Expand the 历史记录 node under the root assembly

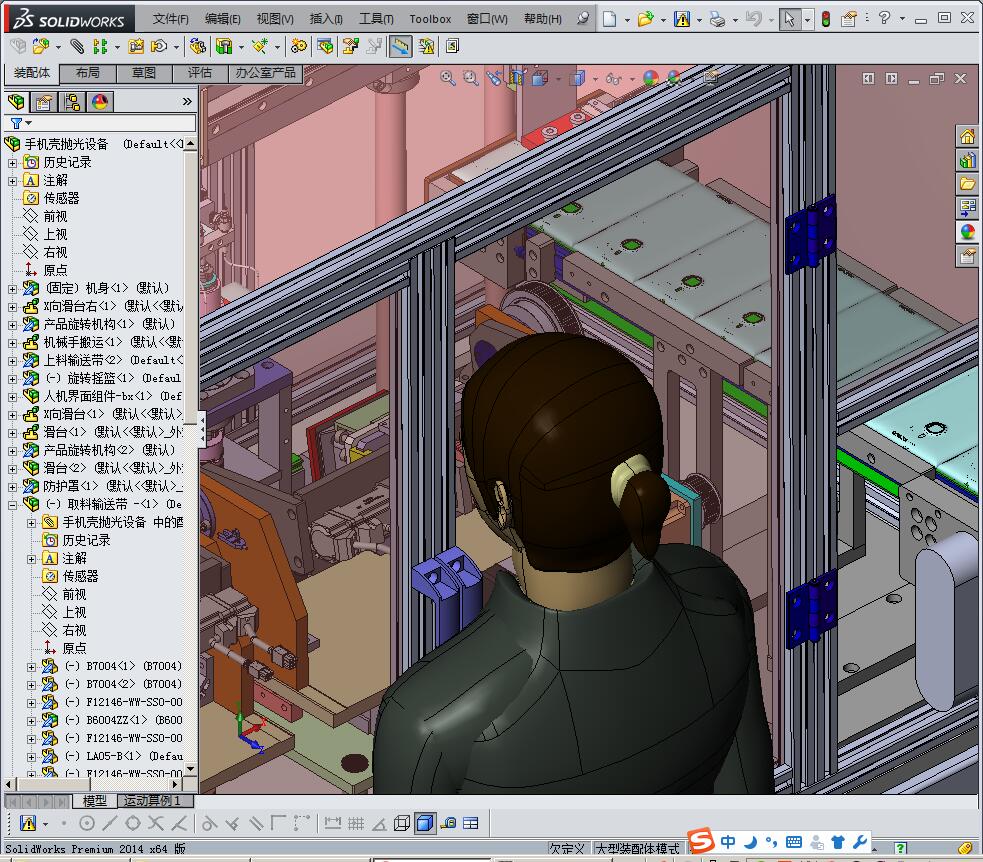click(13, 163)
